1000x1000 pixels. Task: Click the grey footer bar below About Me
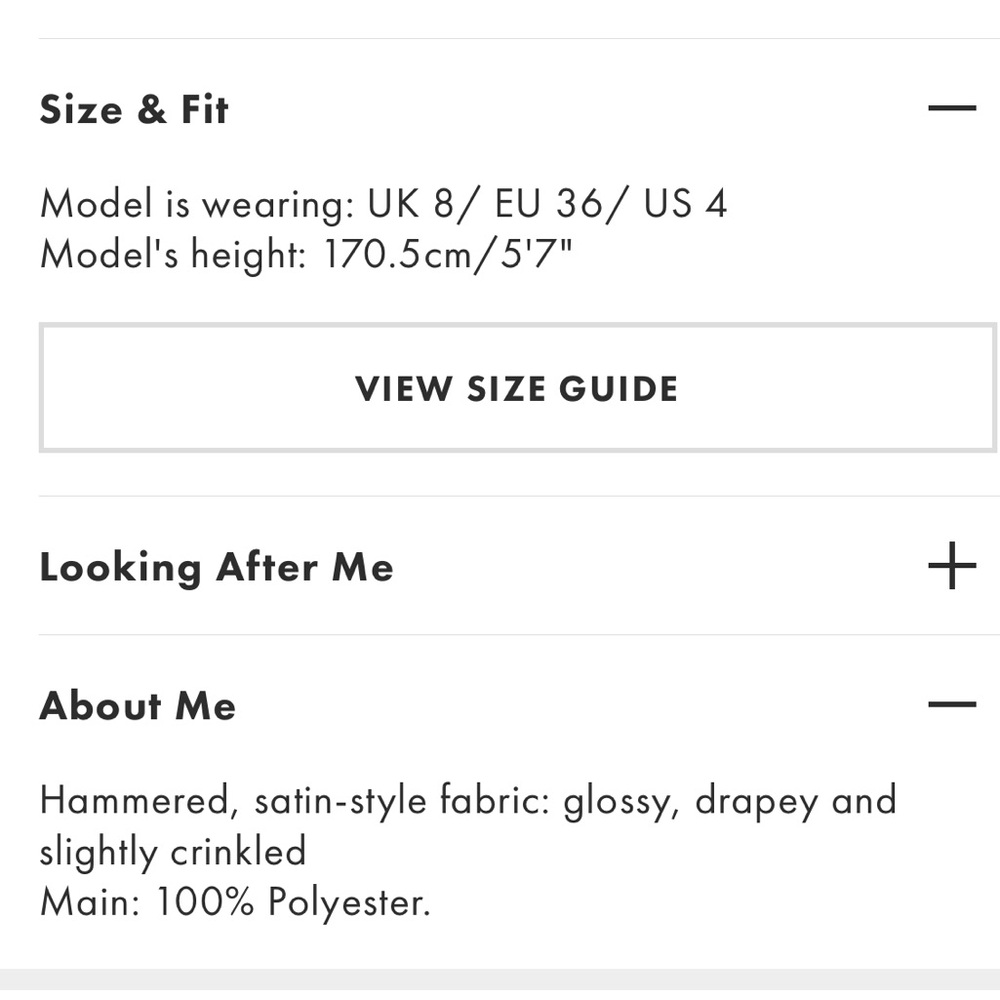click(500, 984)
